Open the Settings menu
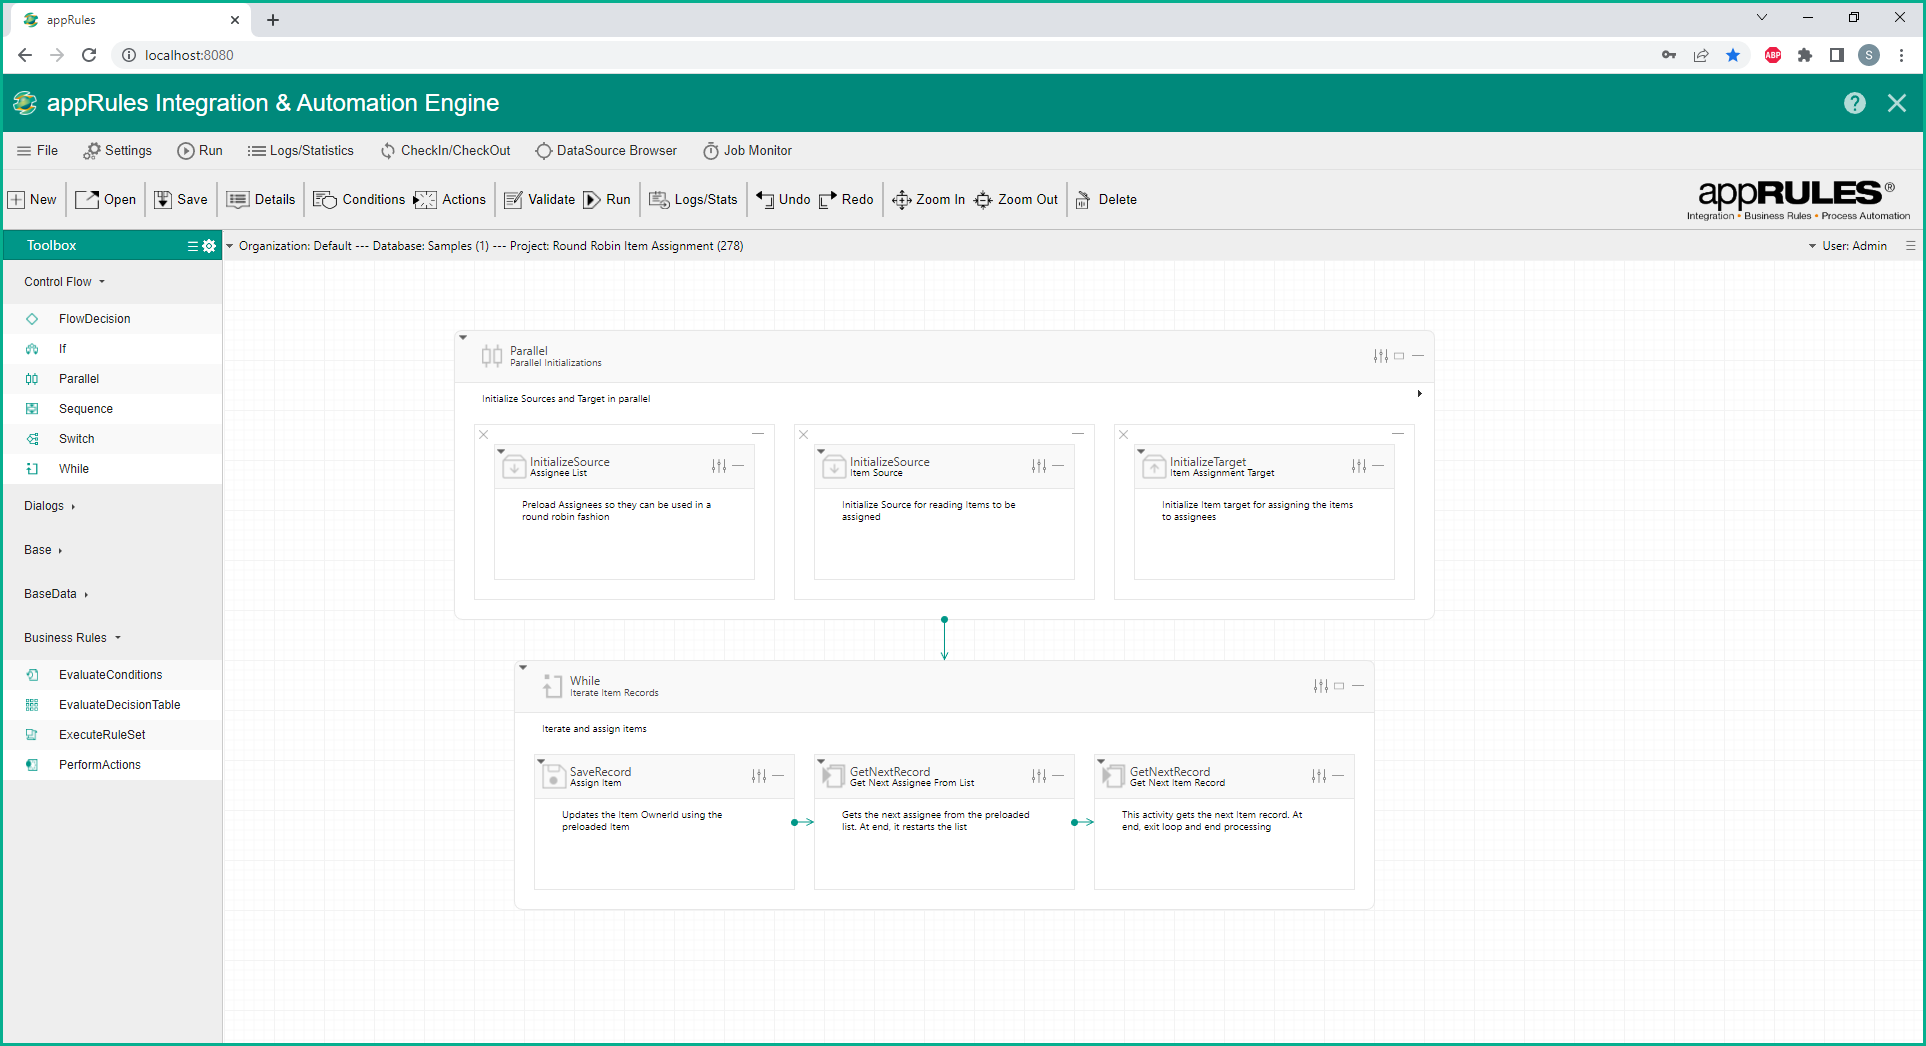The image size is (1926, 1046). (118, 151)
